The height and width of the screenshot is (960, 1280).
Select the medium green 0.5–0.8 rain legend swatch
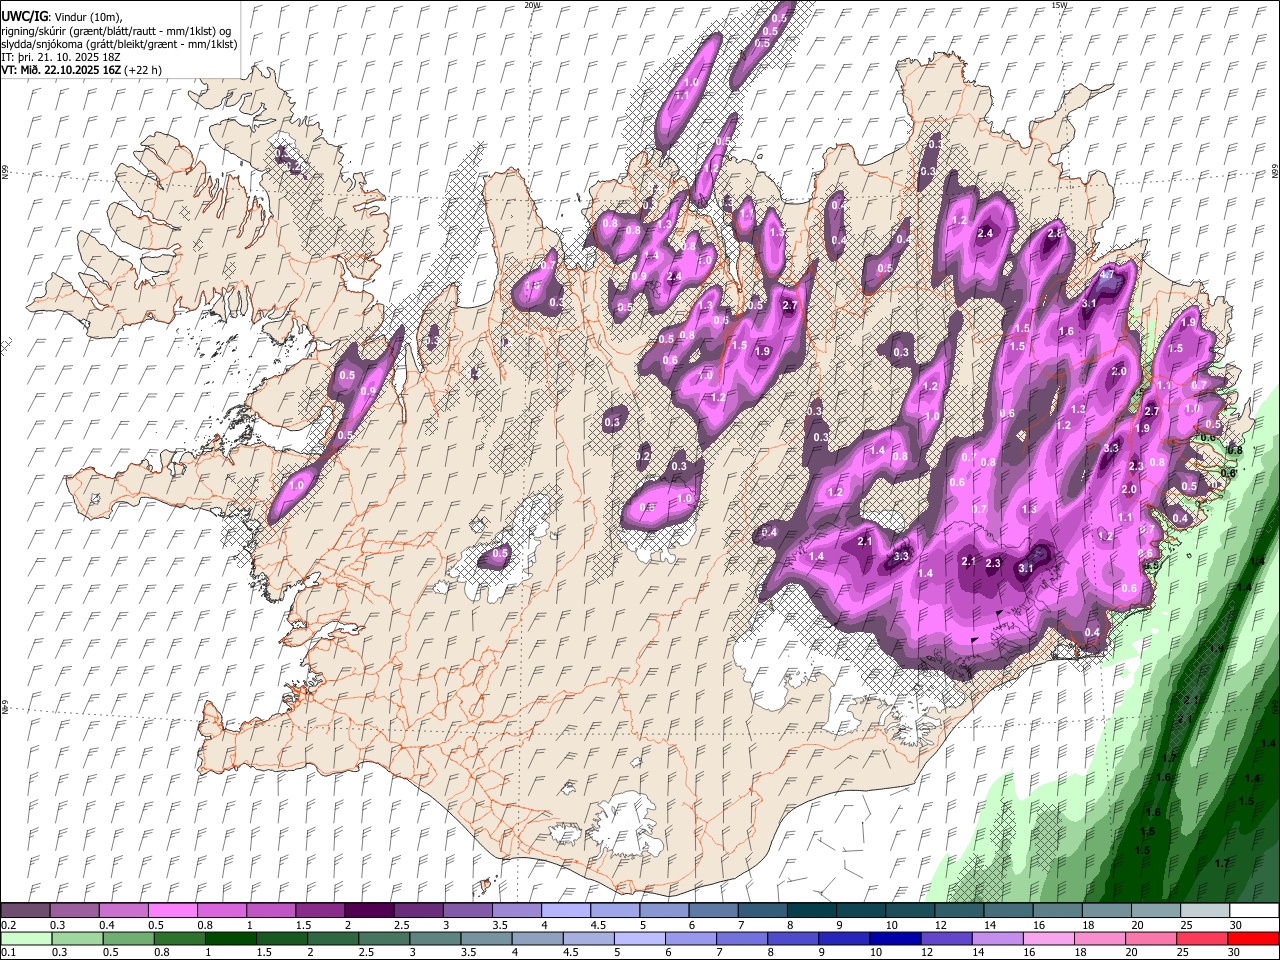coord(129,938)
